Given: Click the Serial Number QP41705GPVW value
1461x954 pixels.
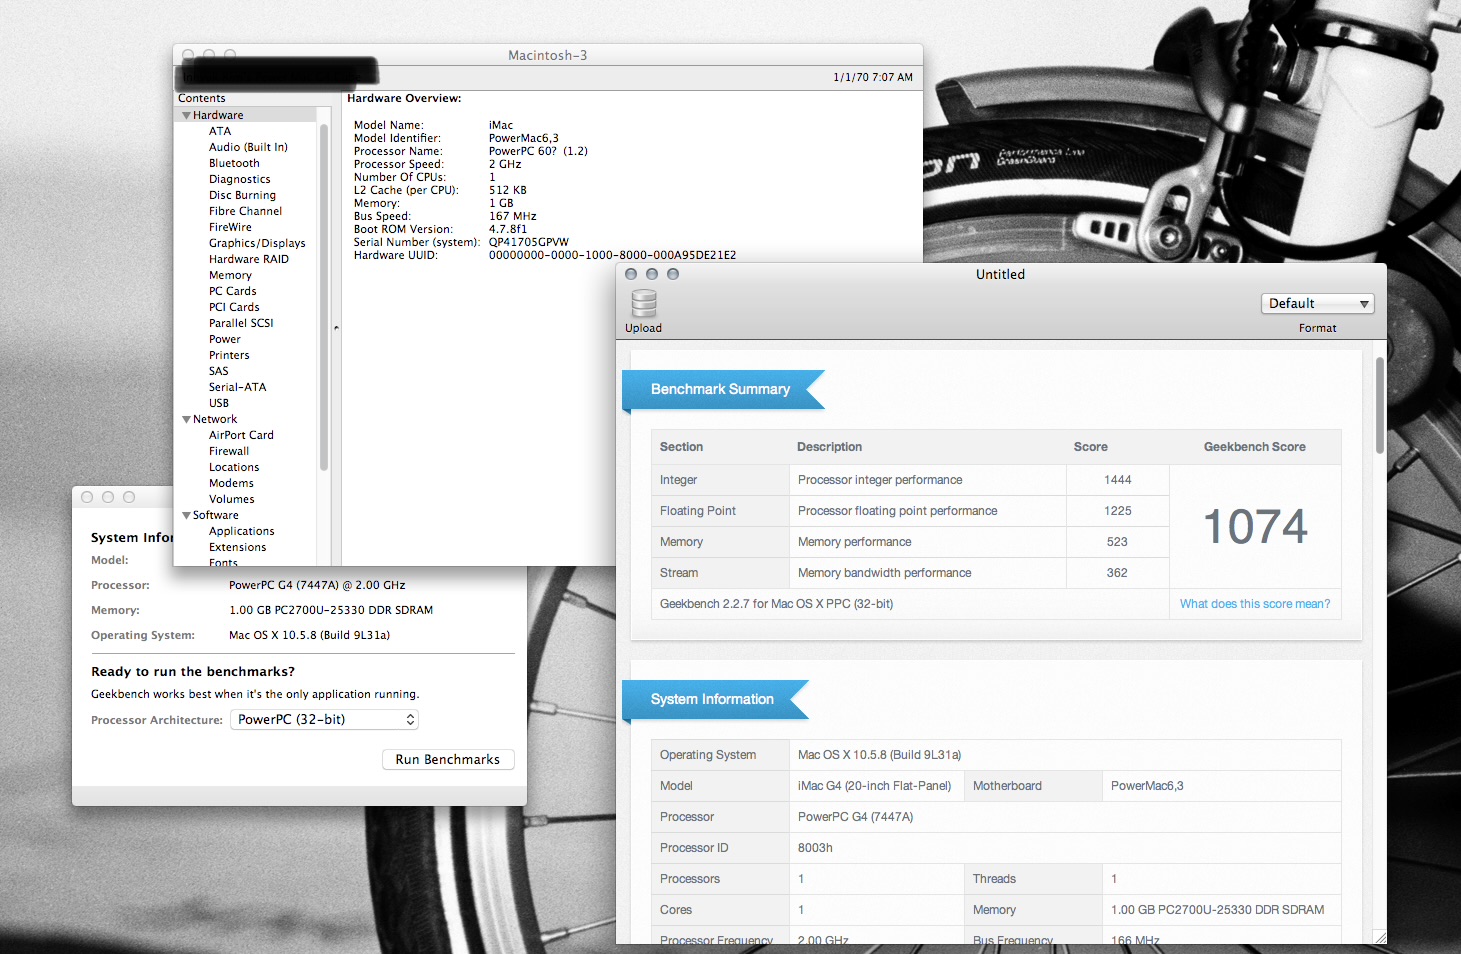Looking at the screenshot, I should [529, 242].
